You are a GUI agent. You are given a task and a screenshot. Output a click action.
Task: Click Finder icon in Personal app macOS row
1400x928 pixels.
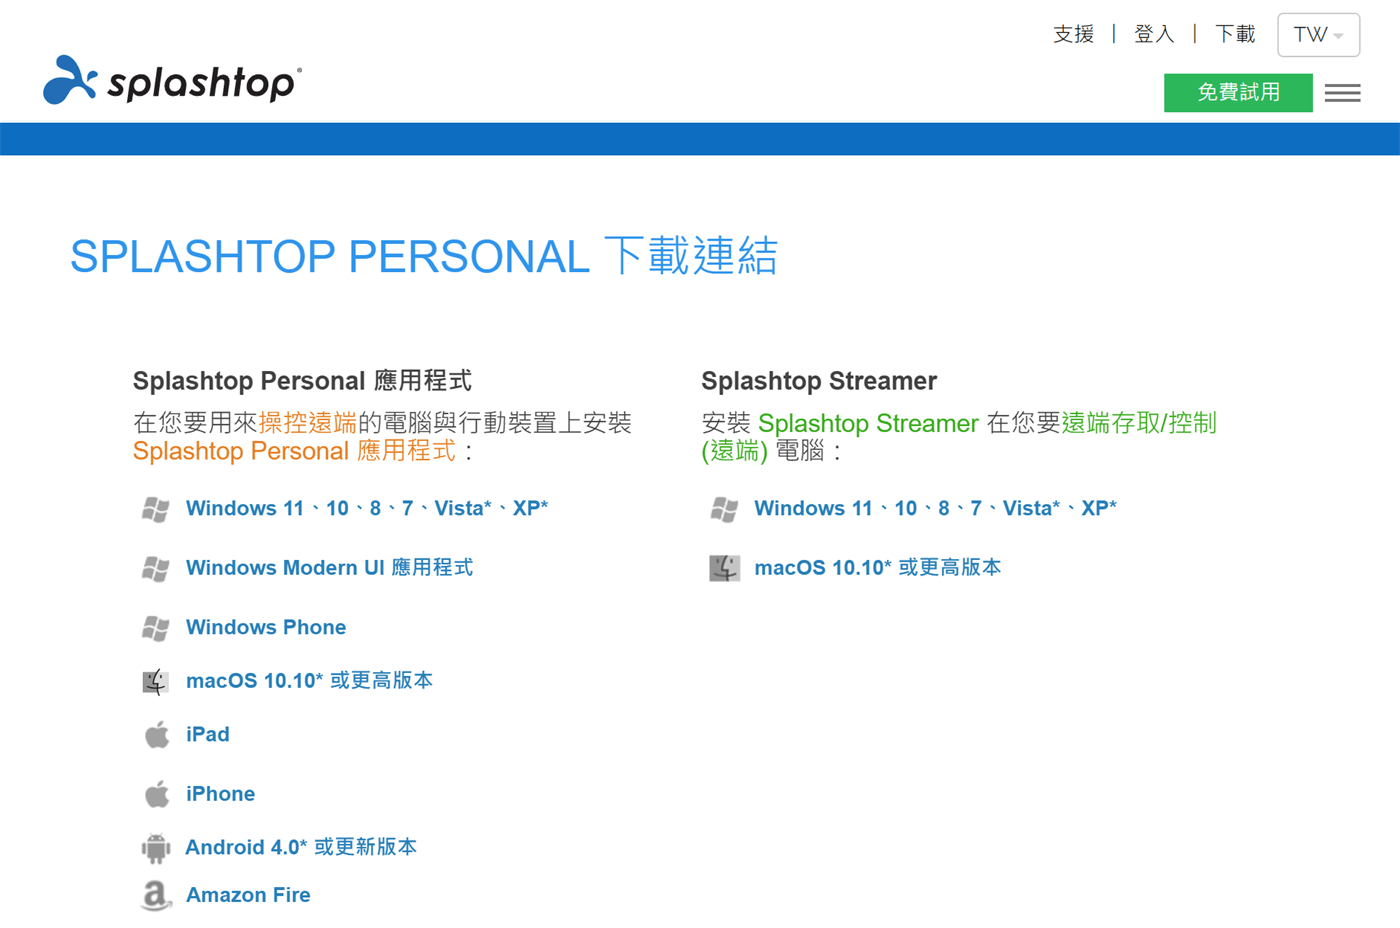(155, 682)
